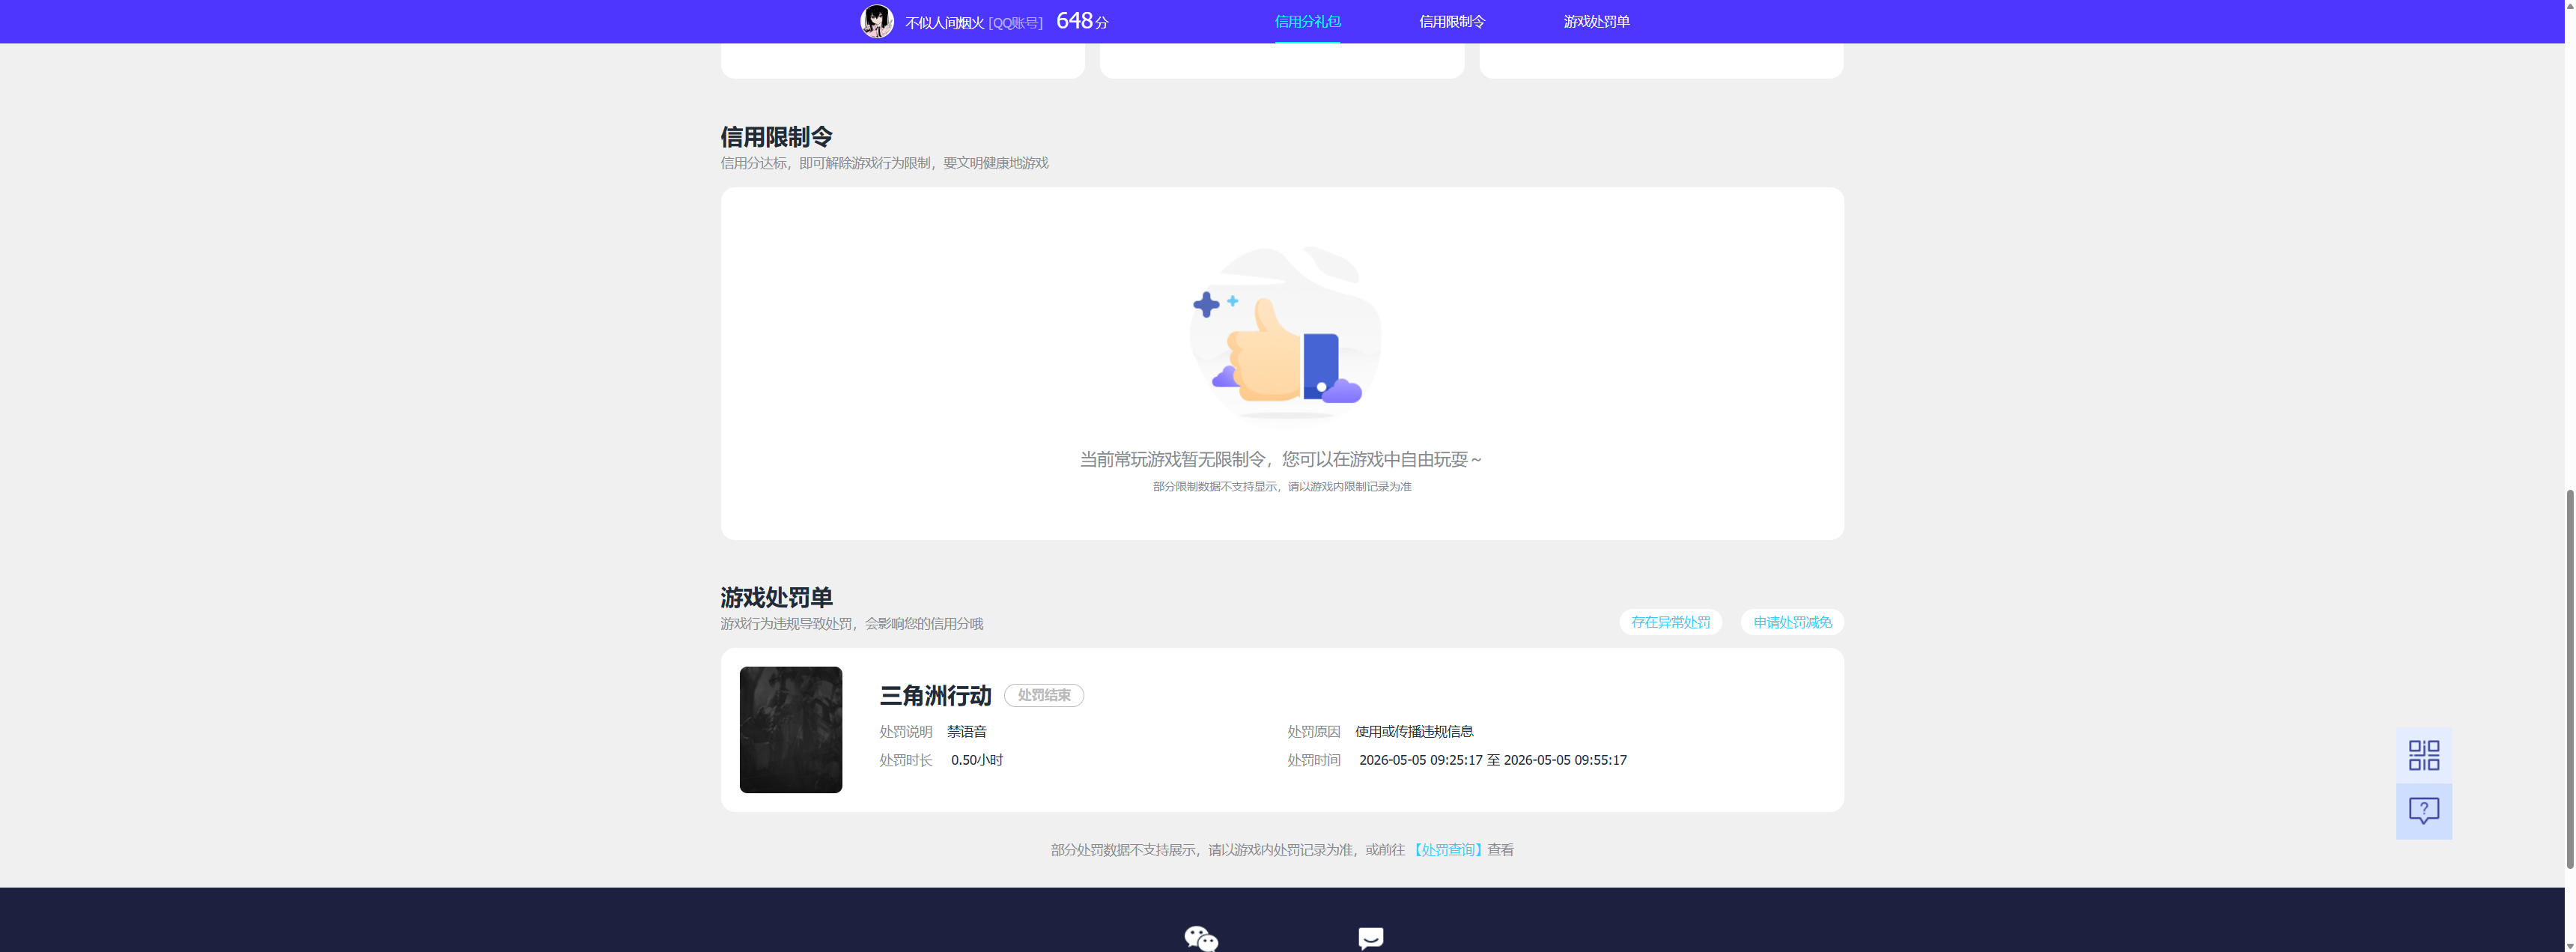2576x952 pixels.
Task: Open the help question floating icon
Action: pos(2423,810)
